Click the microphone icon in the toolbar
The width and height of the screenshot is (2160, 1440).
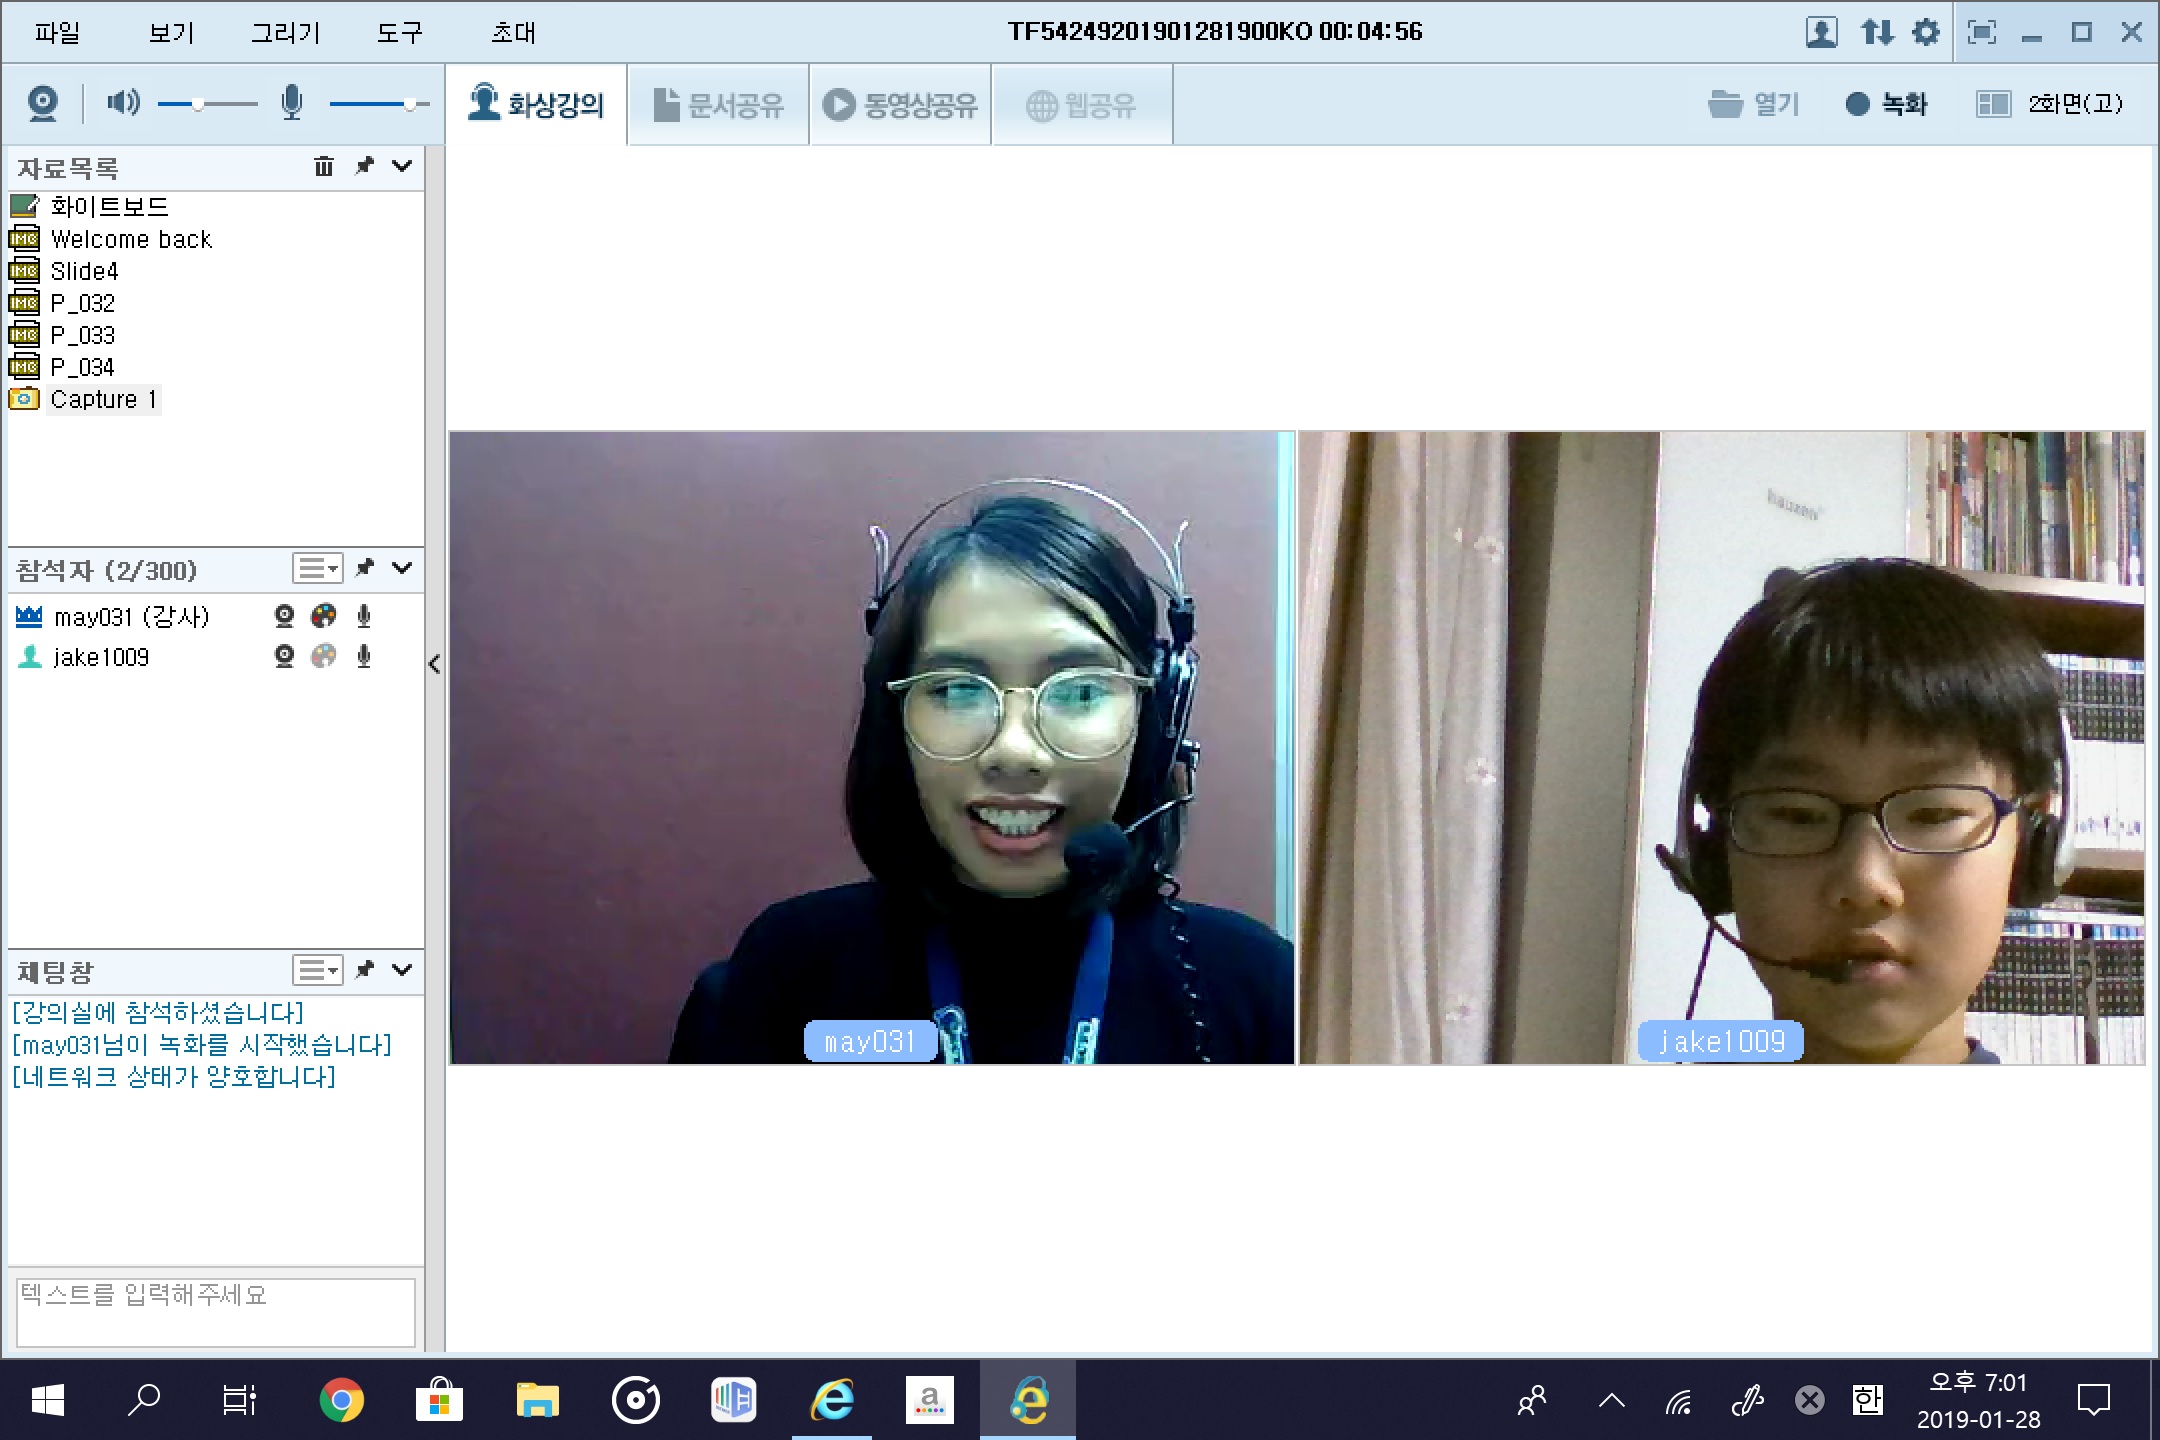point(291,103)
